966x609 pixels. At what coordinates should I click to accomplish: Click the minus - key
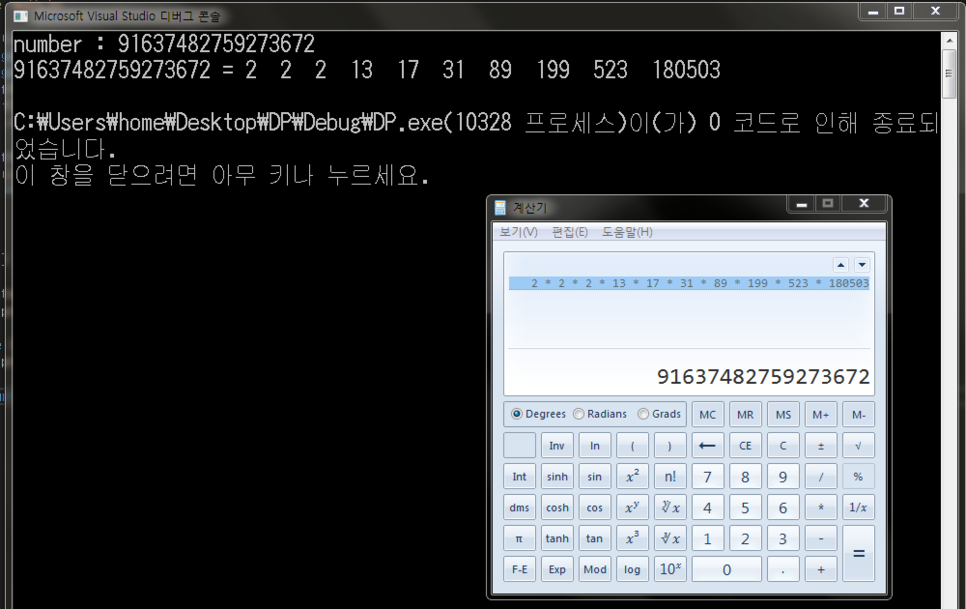pos(821,538)
